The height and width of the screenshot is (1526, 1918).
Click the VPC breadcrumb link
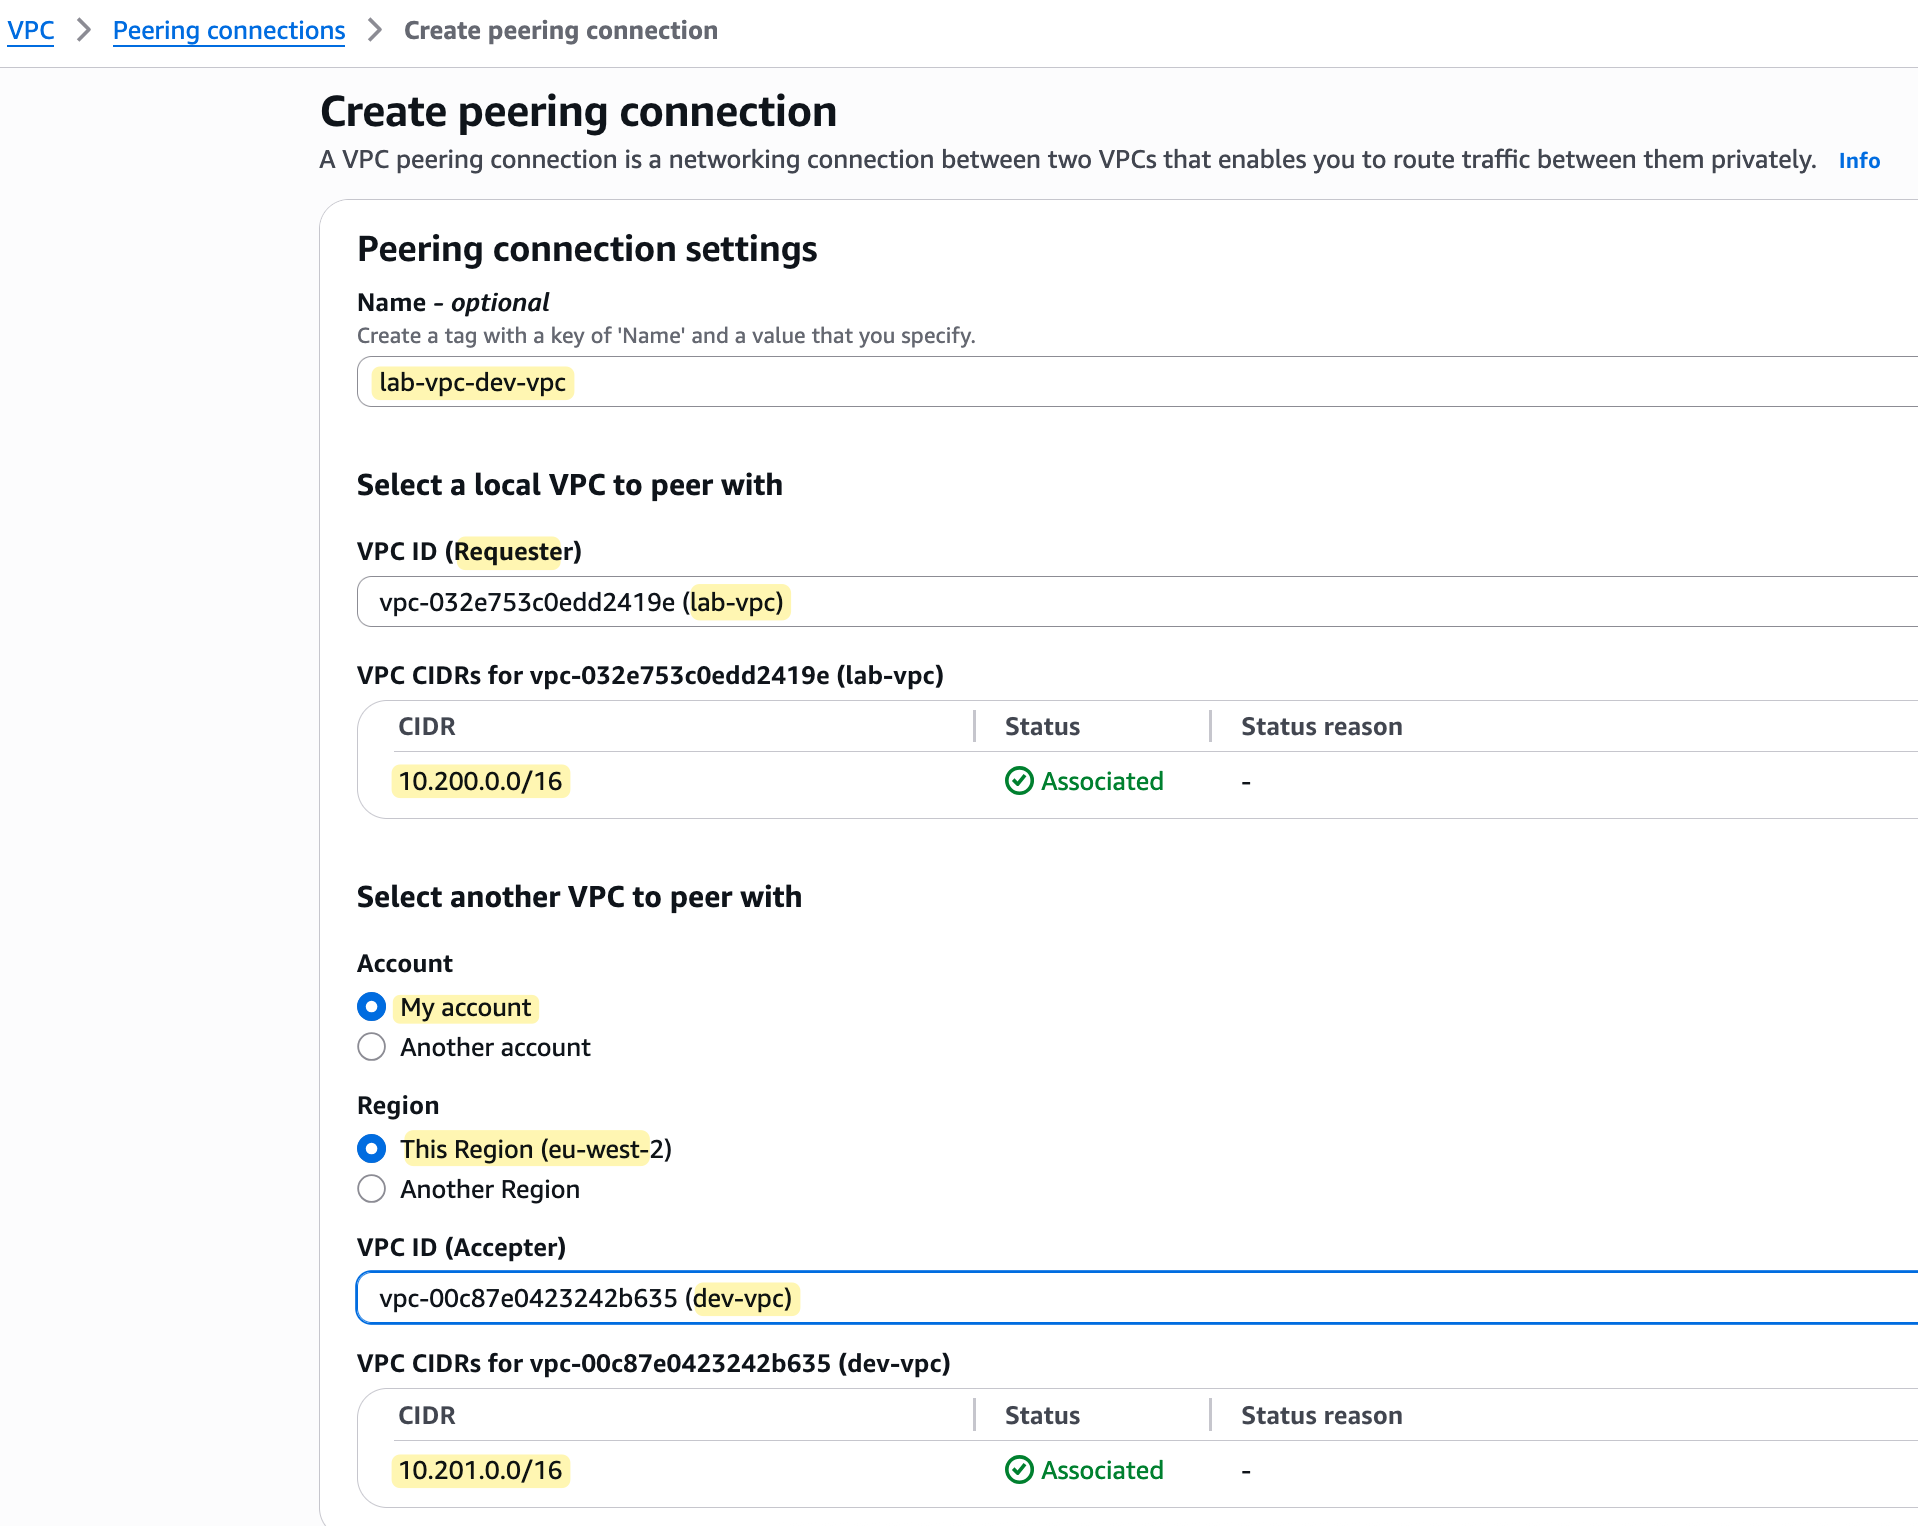[31, 30]
